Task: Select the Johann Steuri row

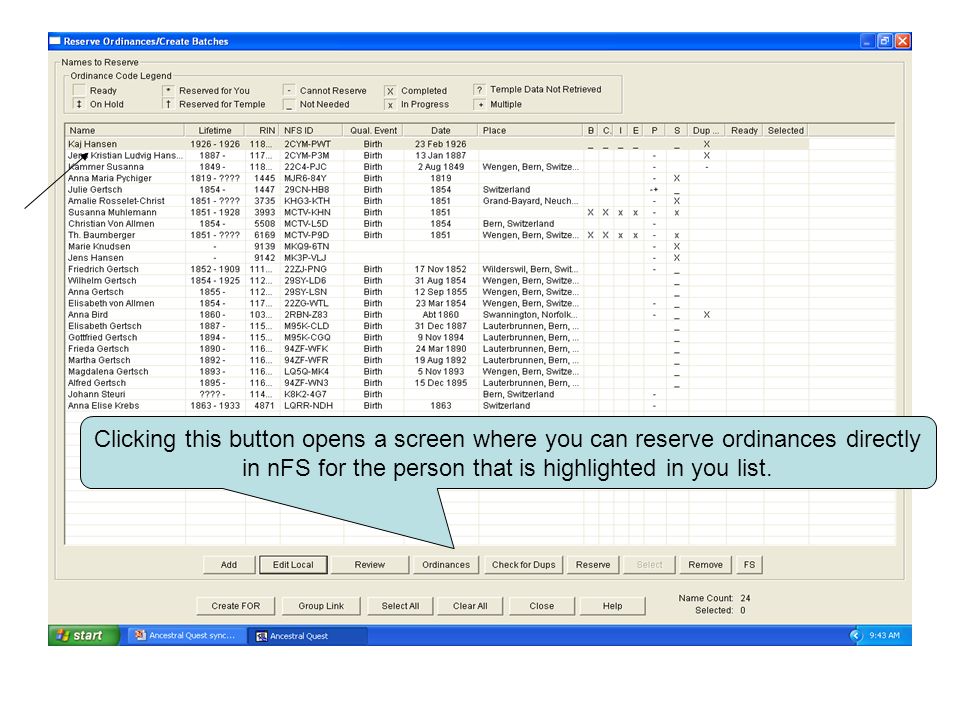Action: (x=437, y=394)
